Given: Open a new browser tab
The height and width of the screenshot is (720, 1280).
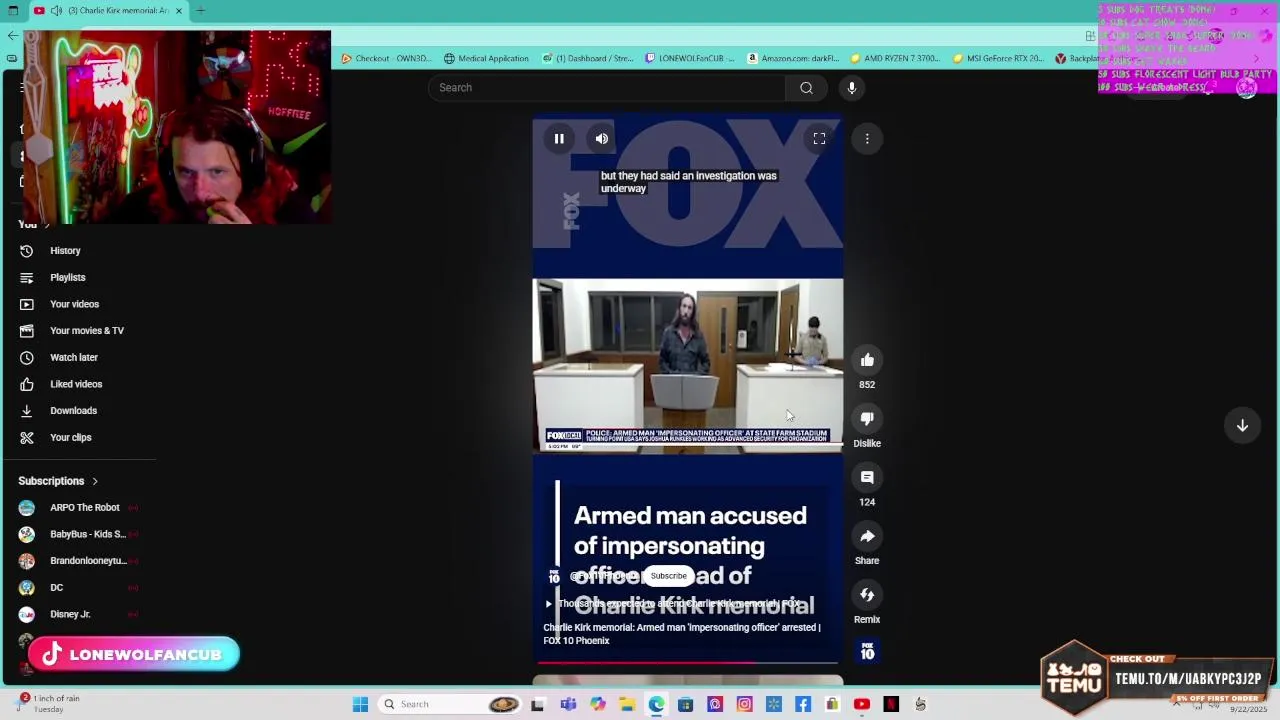Looking at the screenshot, I should point(200,11).
